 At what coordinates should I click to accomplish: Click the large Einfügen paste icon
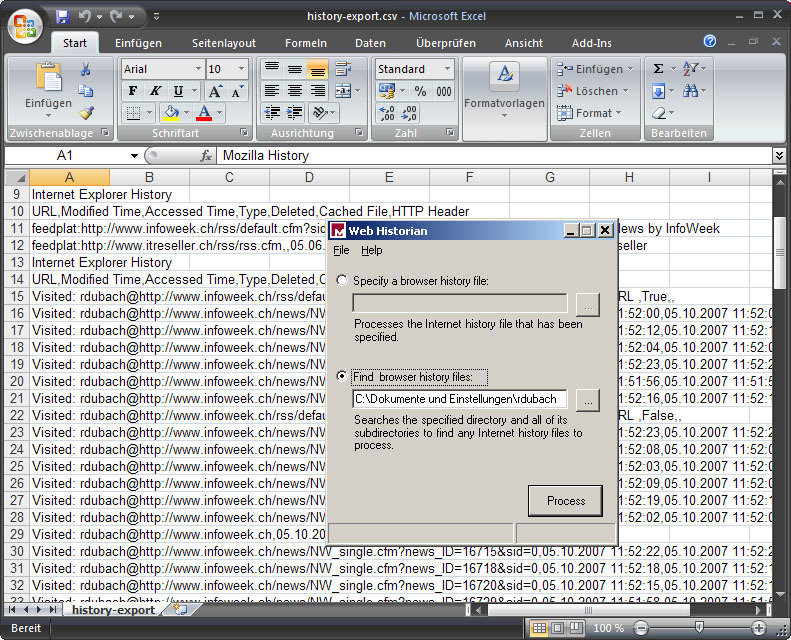[48, 77]
